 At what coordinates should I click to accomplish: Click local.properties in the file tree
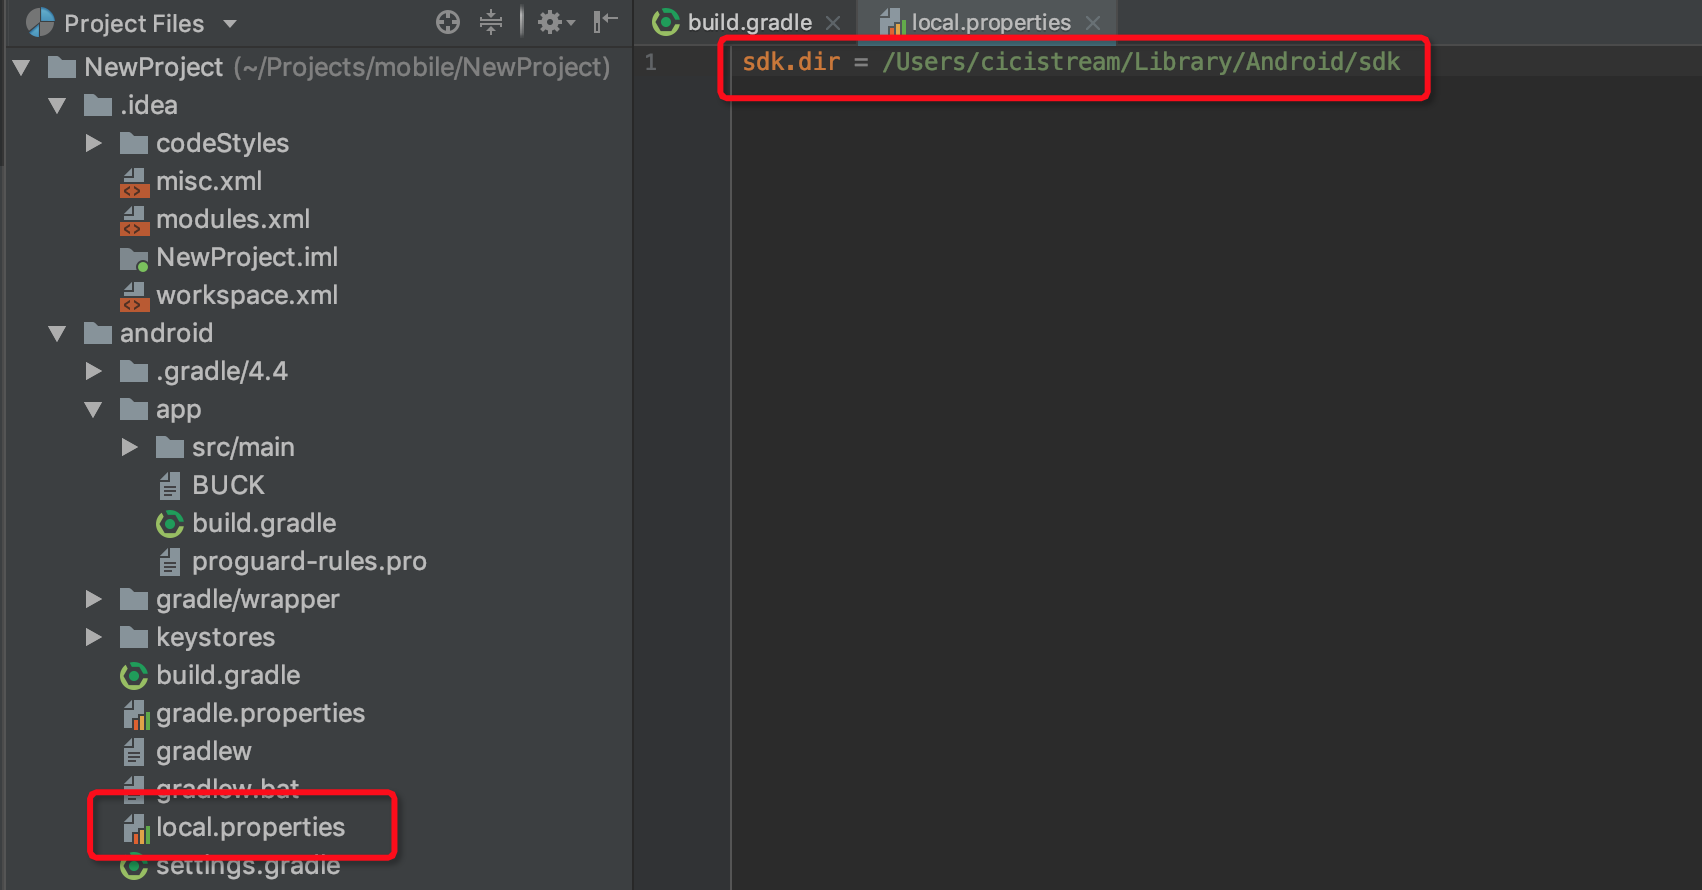(x=250, y=827)
